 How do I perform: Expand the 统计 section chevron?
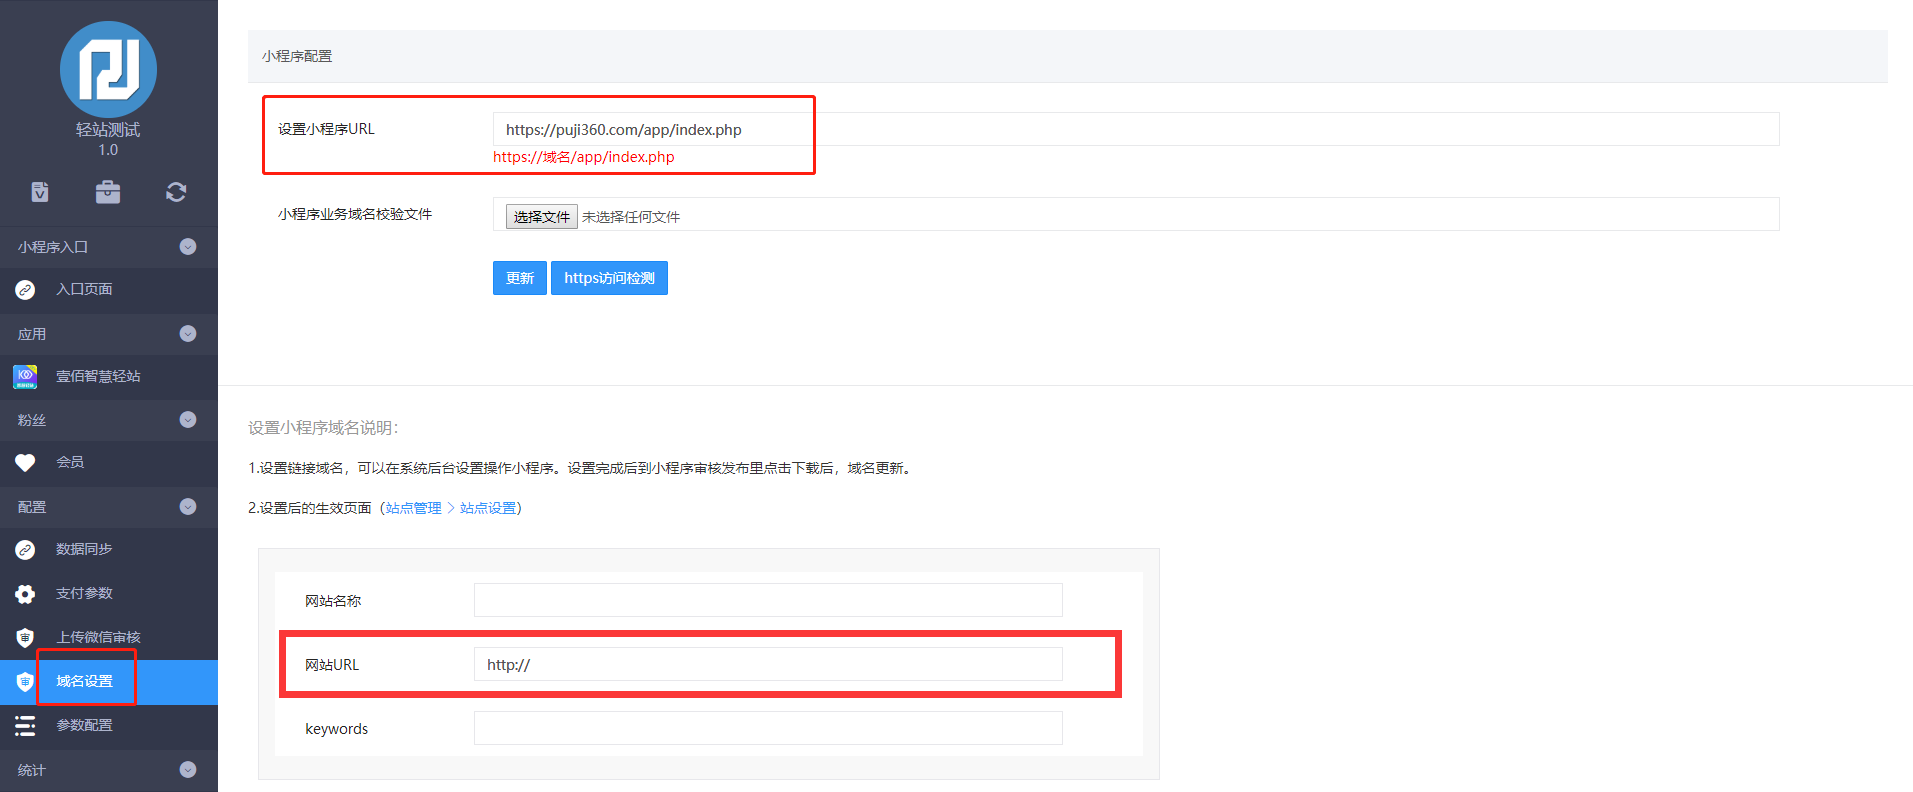click(188, 770)
